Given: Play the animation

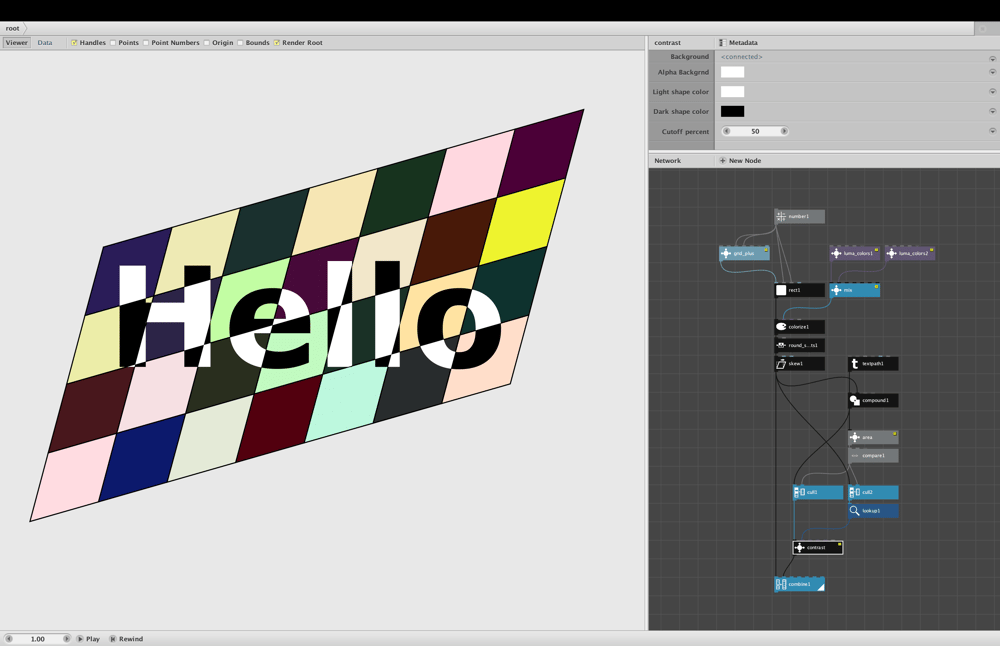Looking at the screenshot, I should click(89, 638).
